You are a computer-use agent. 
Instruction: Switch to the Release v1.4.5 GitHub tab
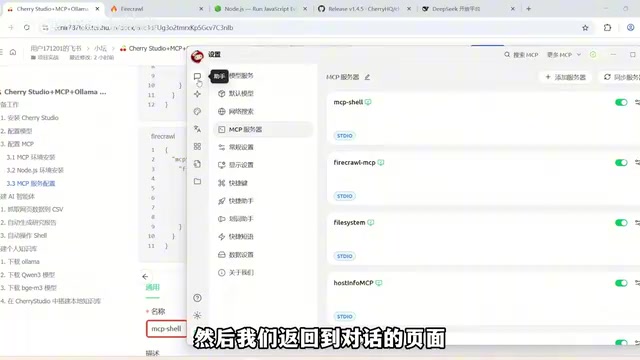[x=364, y=9]
